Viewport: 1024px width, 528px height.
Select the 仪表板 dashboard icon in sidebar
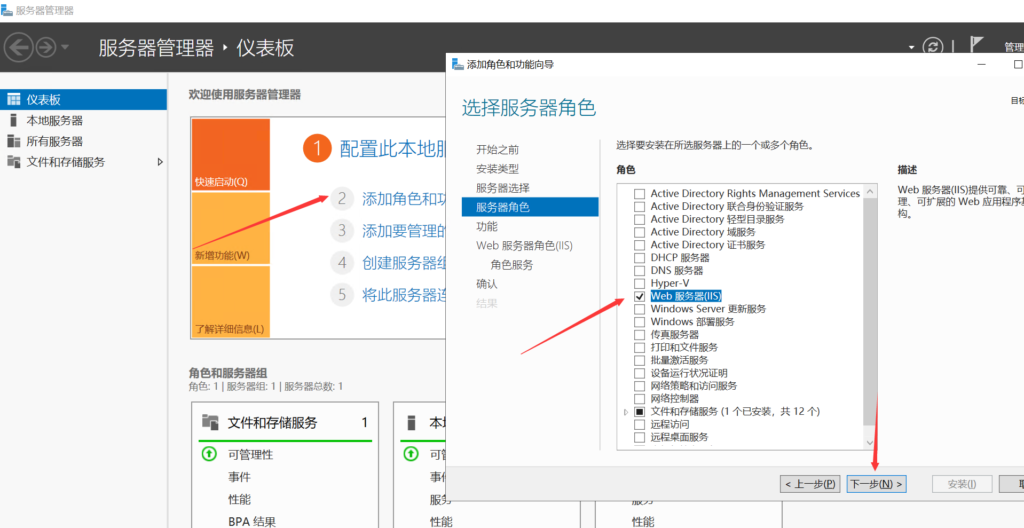[14, 99]
